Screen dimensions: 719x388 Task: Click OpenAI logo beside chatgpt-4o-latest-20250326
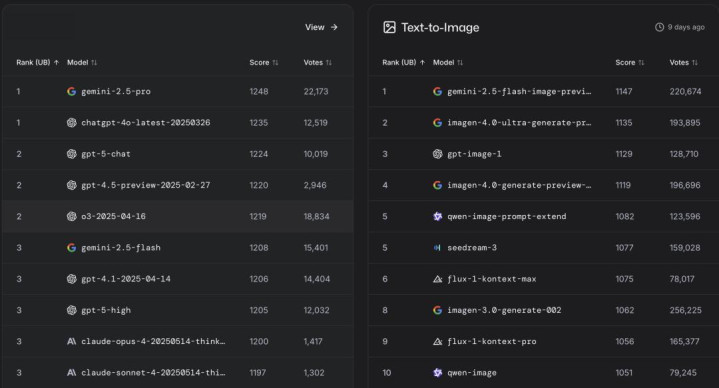72,122
